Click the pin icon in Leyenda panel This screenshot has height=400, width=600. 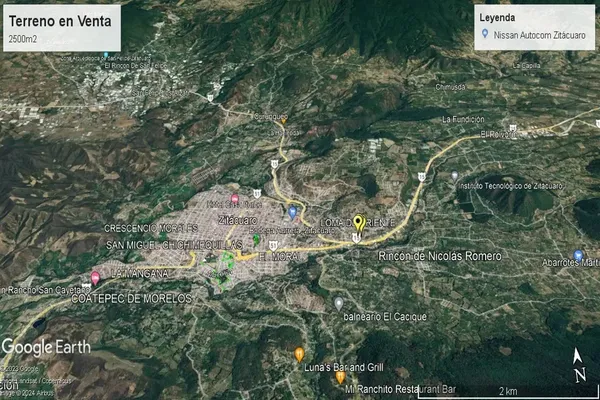(x=485, y=33)
